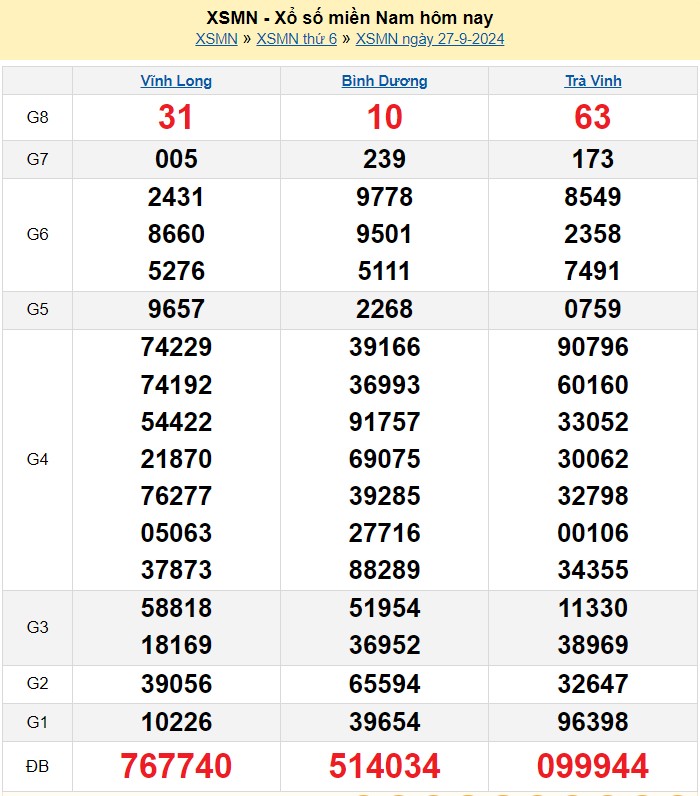Image resolution: width=700 pixels, height=796 pixels.
Task: Click the G8 result 31 for Vĩnh Long
Action: tap(176, 118)
